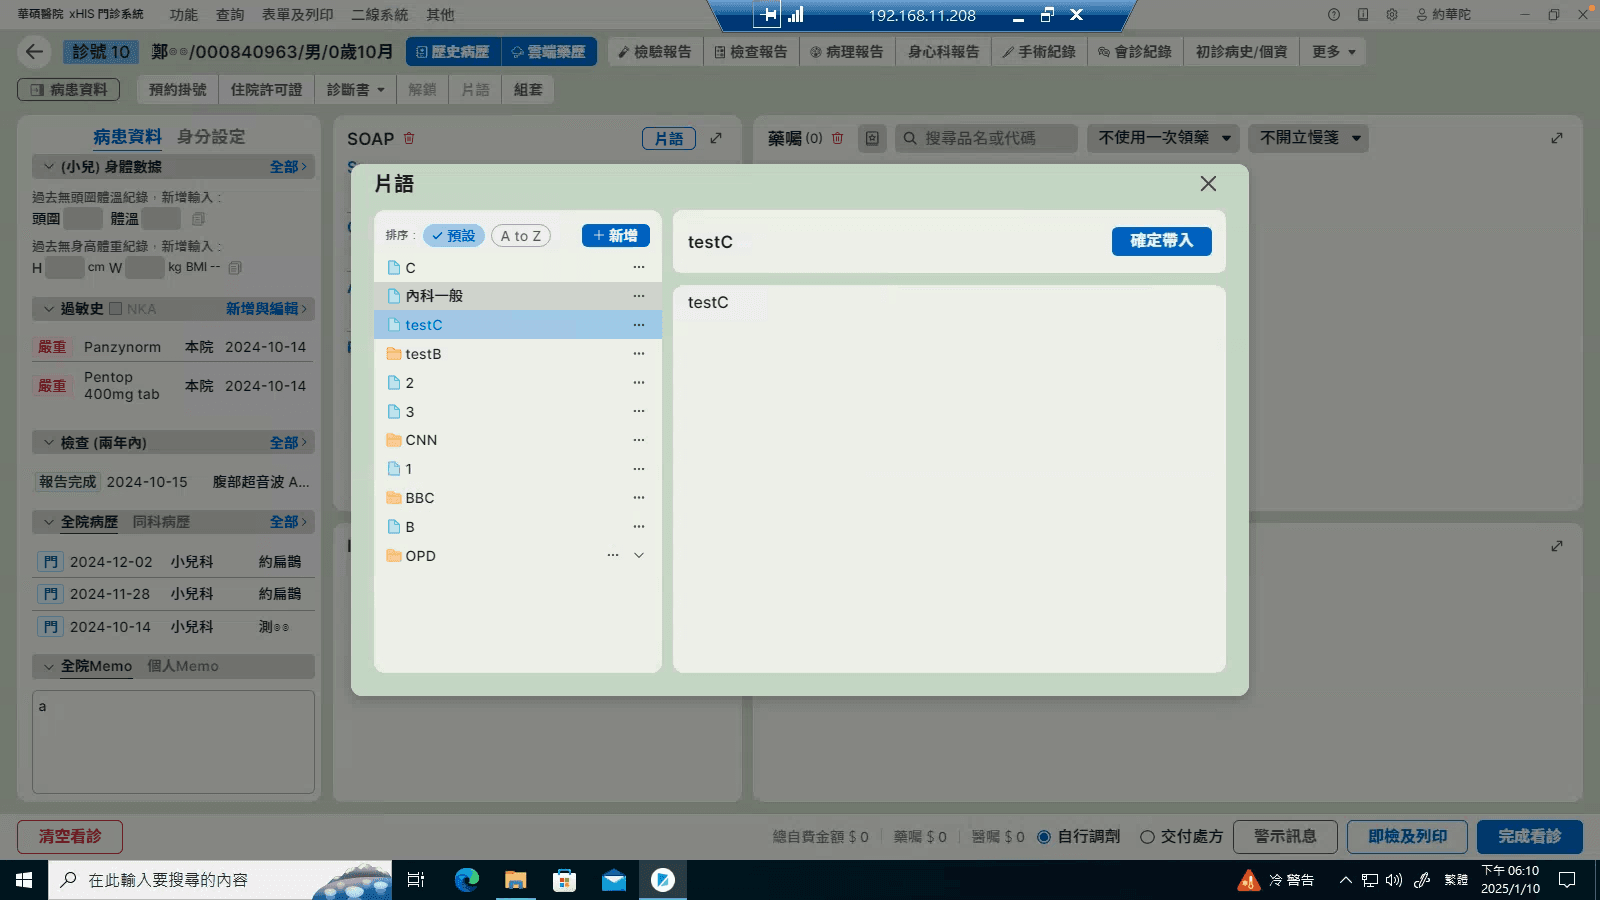Open the settings gear in the title bar
This screenshot has width=1600, height=900.
(x=1392, y=15)
